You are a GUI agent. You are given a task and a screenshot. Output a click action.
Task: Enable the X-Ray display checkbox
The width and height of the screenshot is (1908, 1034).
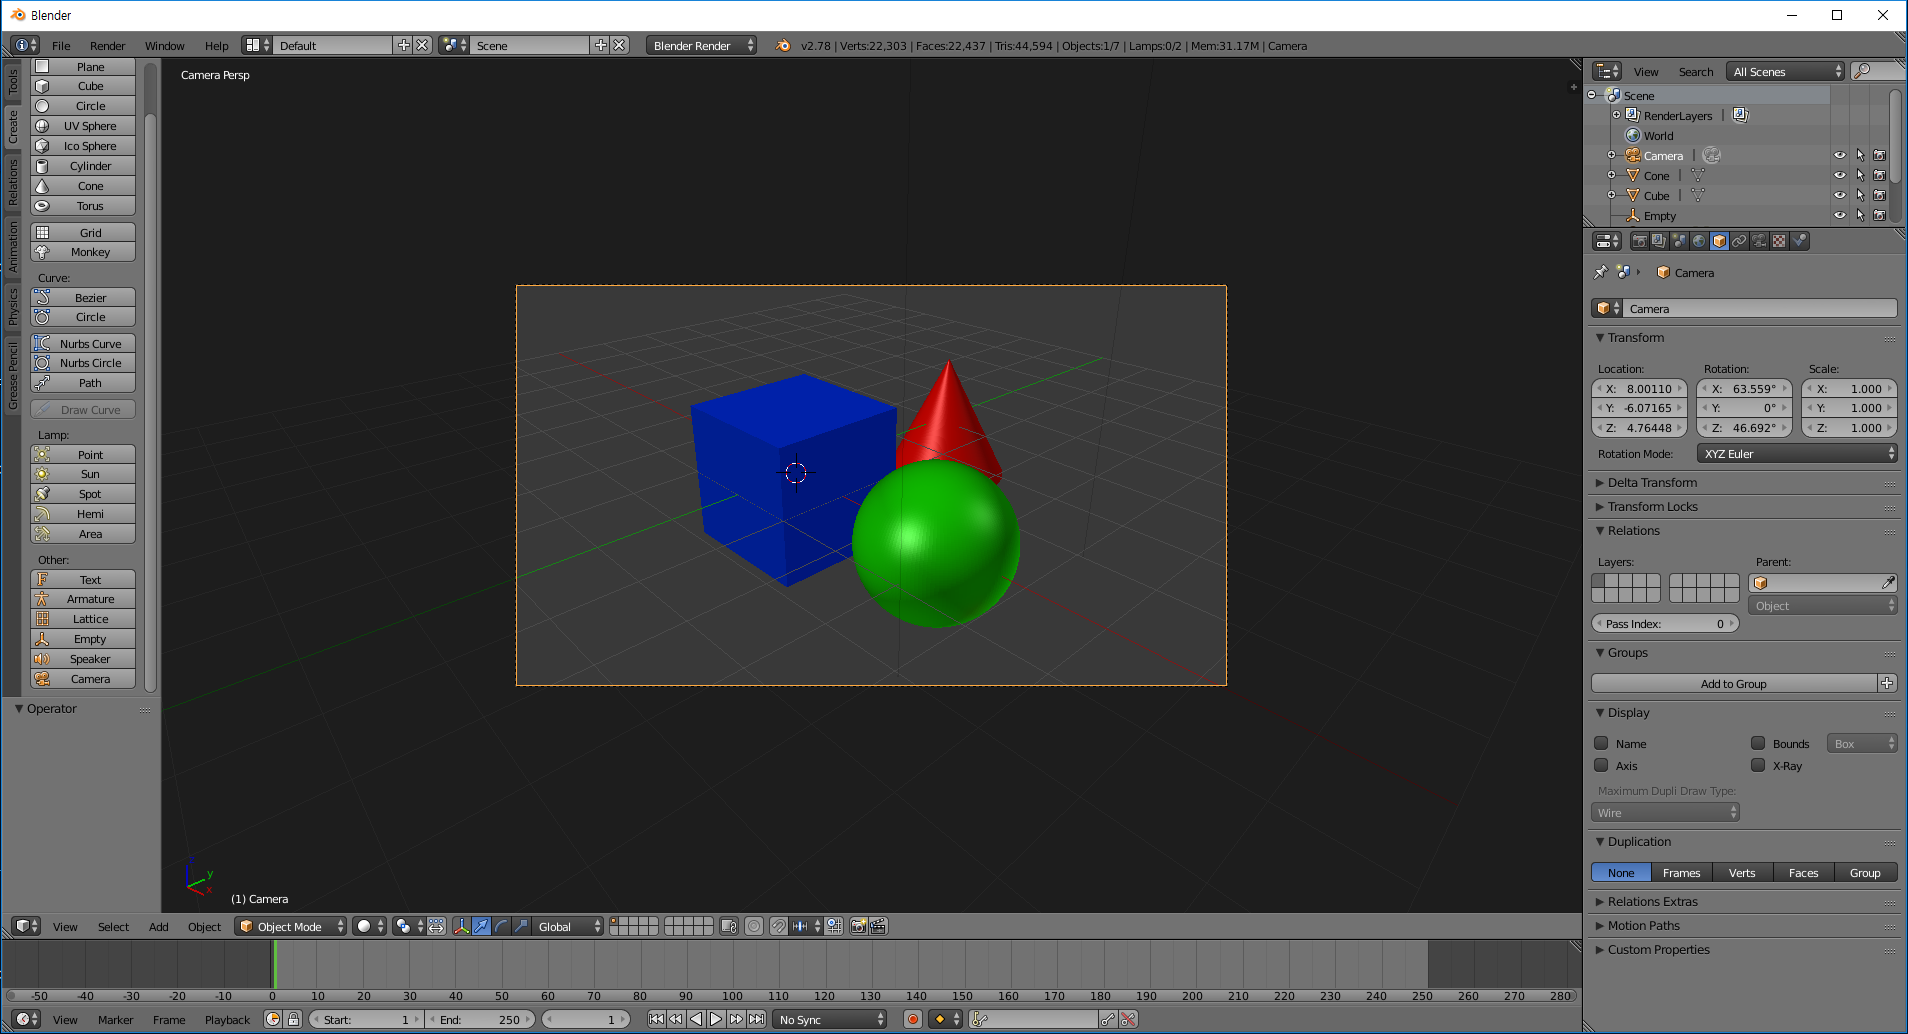1759,765
